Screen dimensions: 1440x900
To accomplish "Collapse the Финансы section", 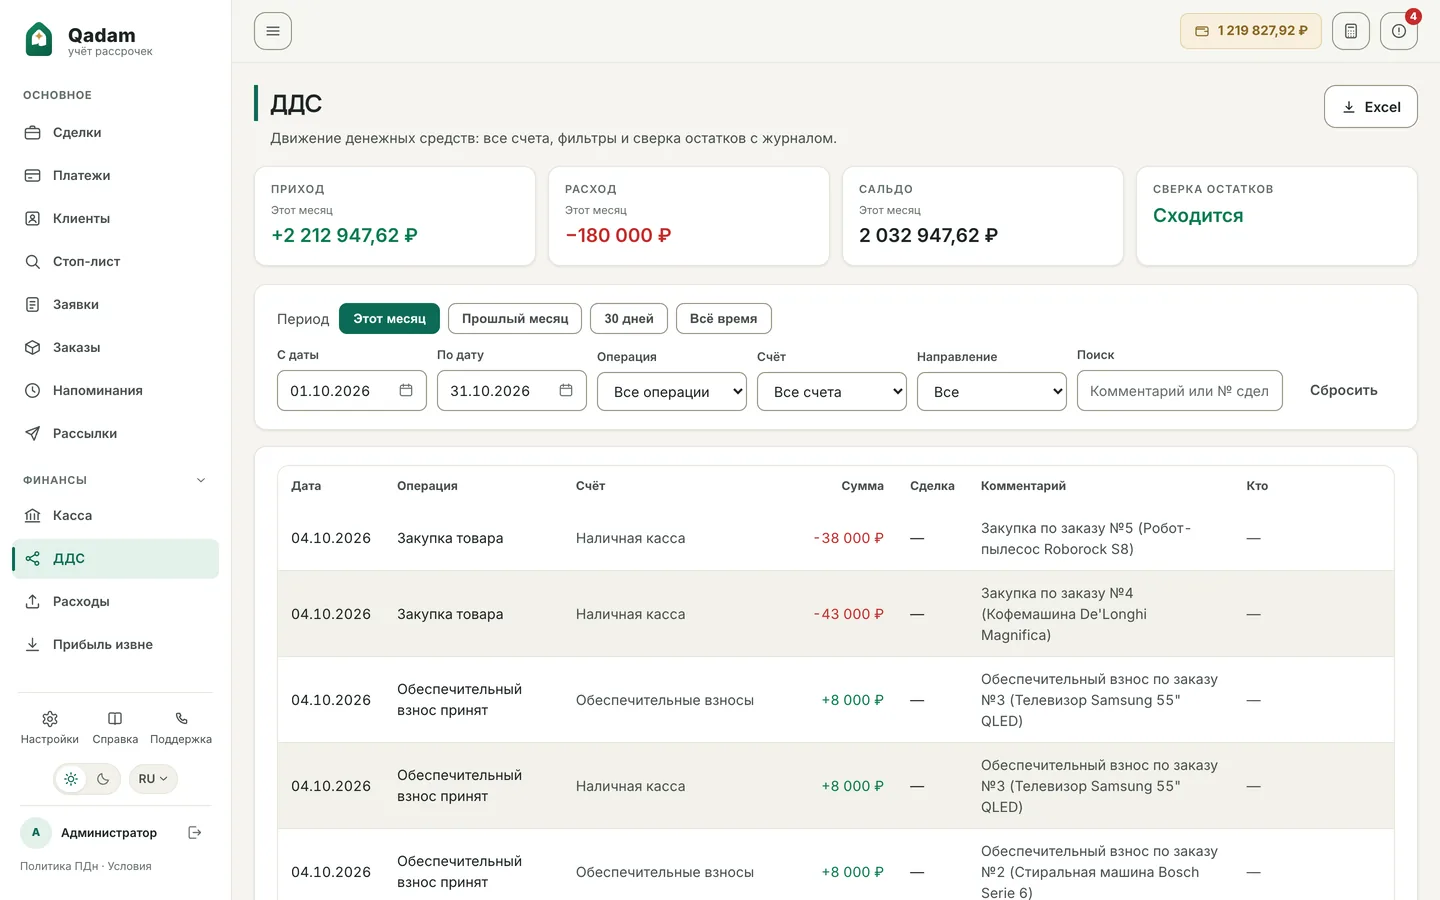I will click(201, 480).
